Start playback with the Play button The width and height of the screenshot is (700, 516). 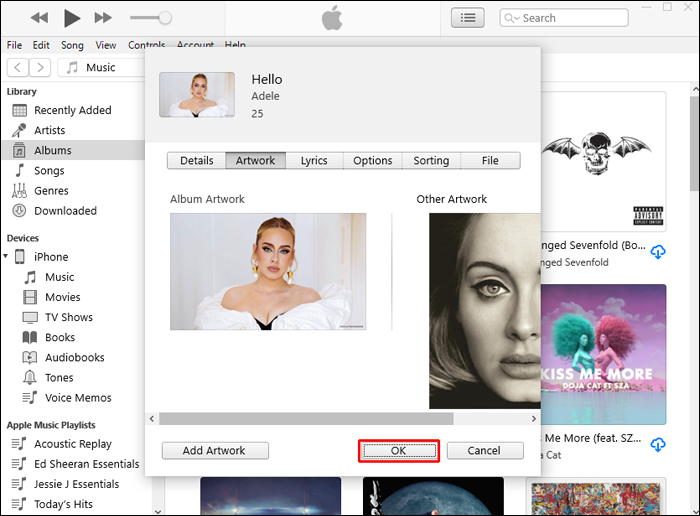[72, 18]
